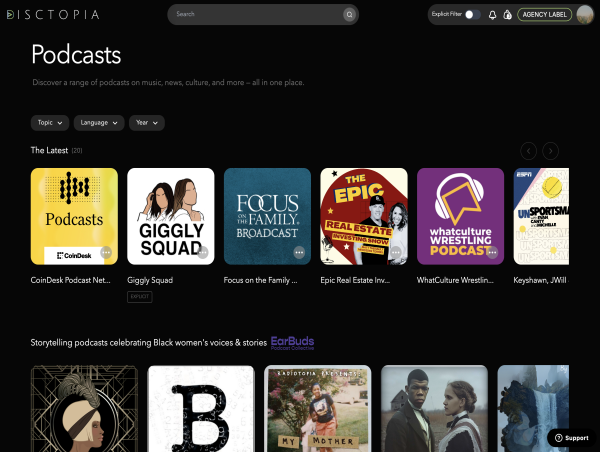Screen dimensions: 600x452
Task: Expand the Year filter dropdown
Action: coord(147,123)
